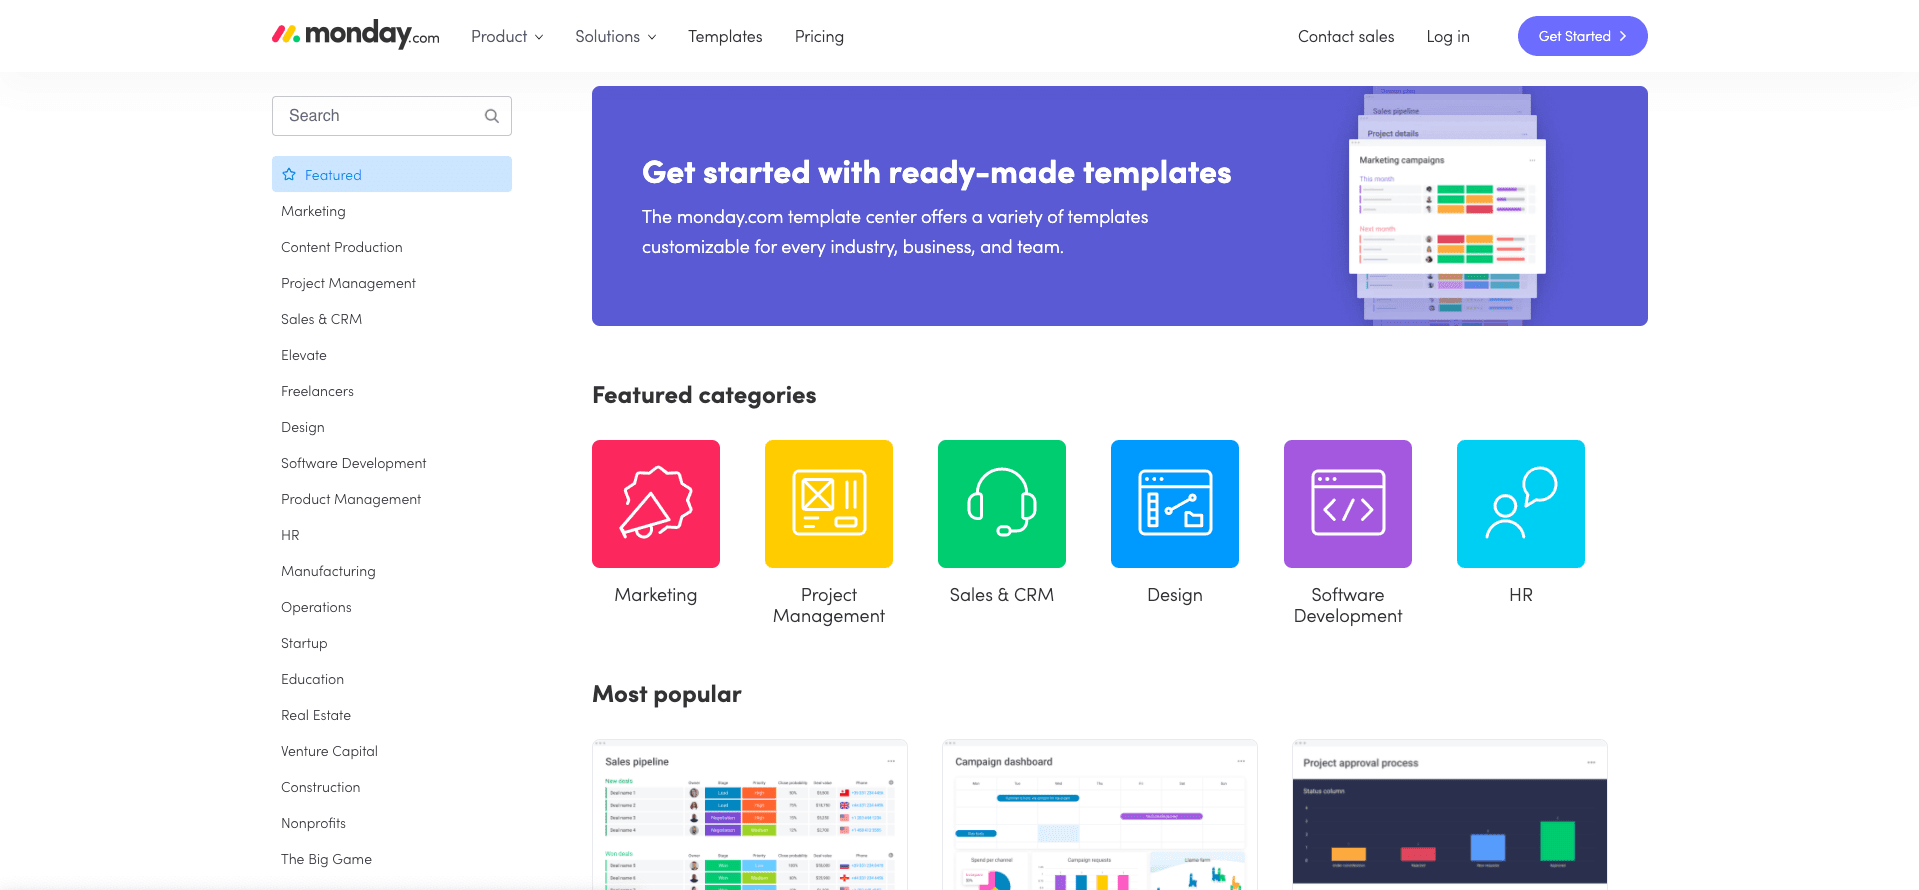The height and width of the screenshot is (890, 1919).
Task: Select Marketing in the sidebar list
Action: point(313,211)
